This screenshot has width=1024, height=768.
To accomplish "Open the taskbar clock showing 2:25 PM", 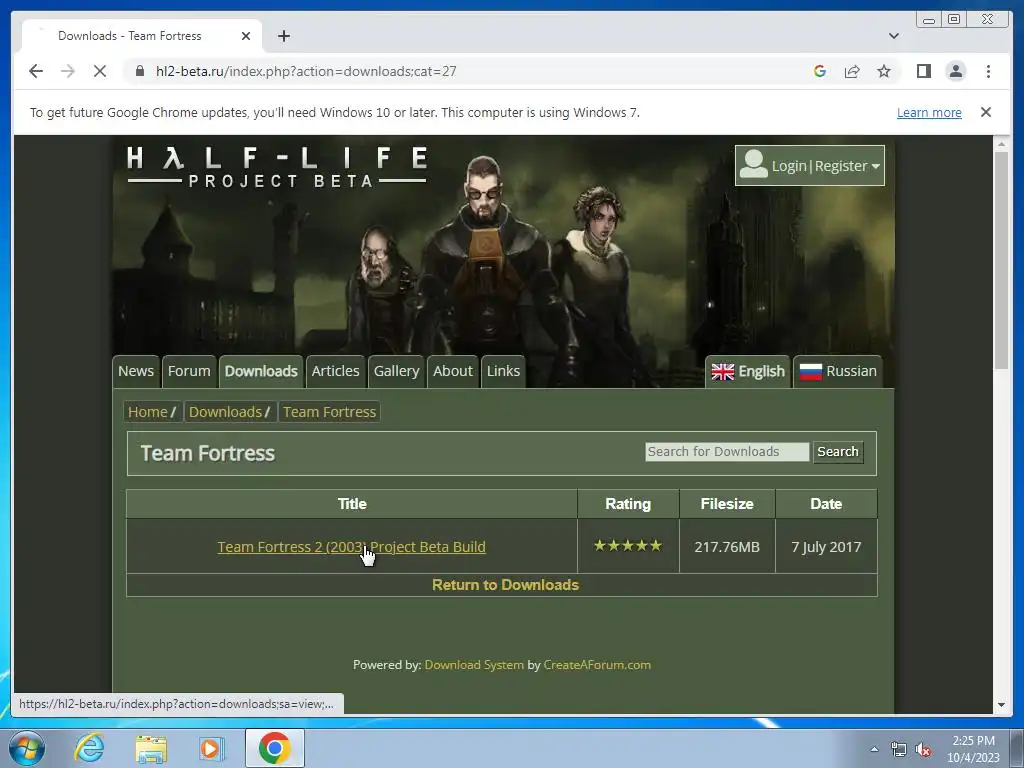I will (x=973, y=749).
